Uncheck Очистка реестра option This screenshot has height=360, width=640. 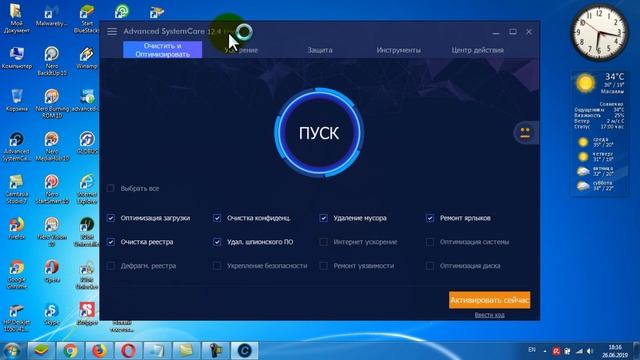tap(111, 242)
